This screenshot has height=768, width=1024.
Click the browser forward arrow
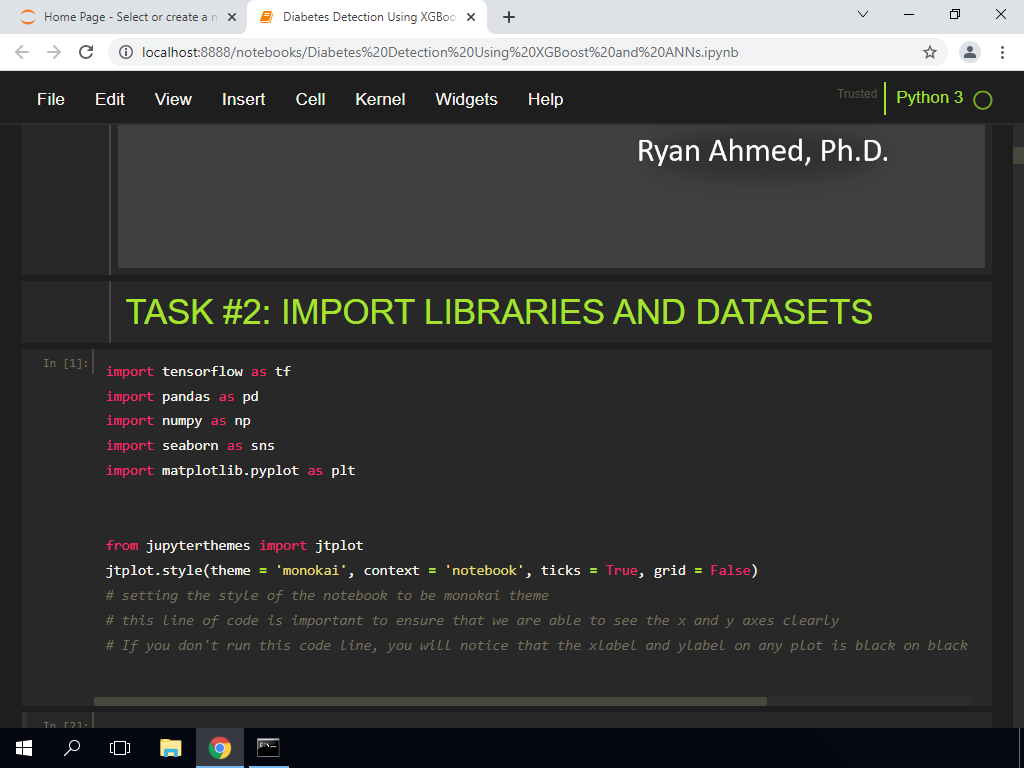pos(54,52)
